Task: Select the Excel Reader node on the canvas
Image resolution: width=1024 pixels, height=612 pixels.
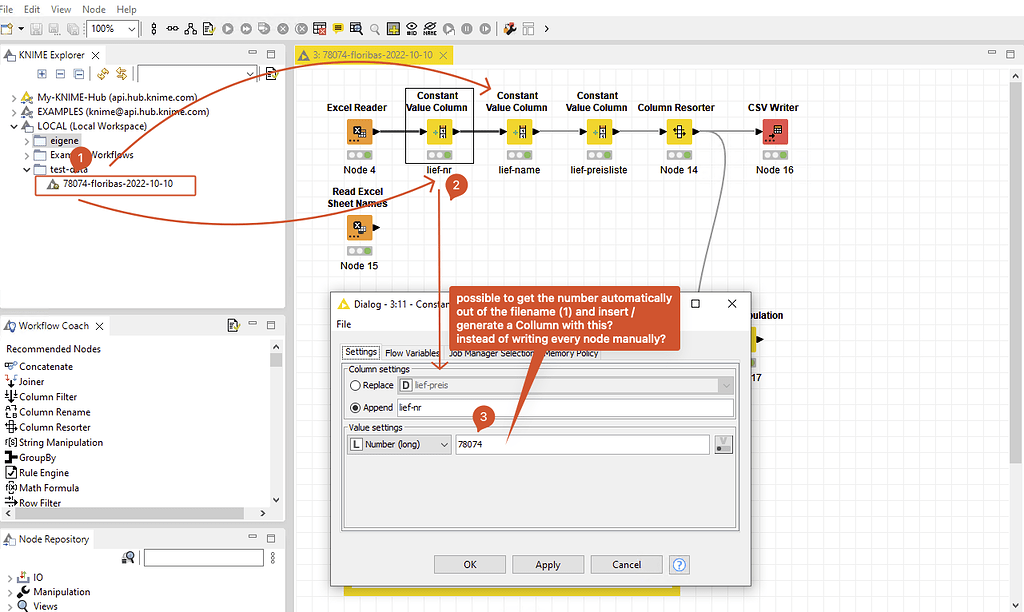Action: 357,131
